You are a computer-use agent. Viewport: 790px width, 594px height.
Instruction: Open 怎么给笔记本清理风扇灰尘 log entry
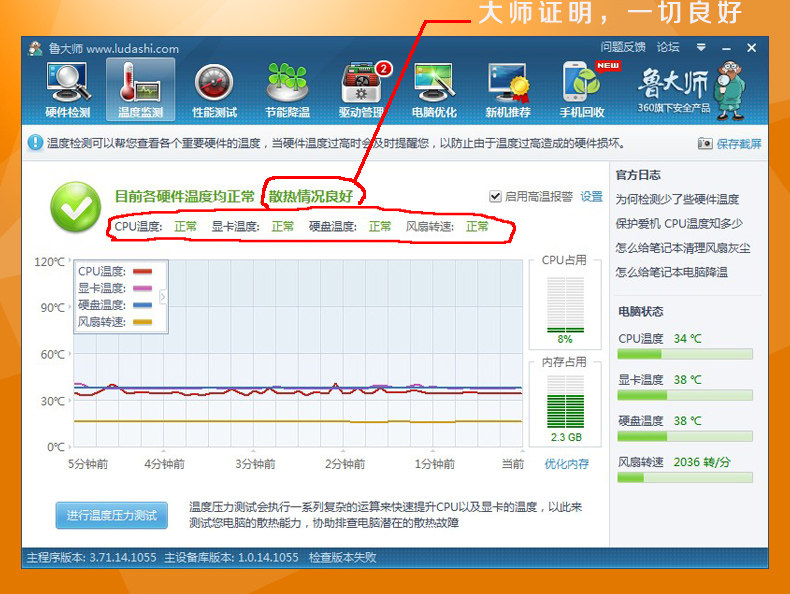(x=683, y=248)
